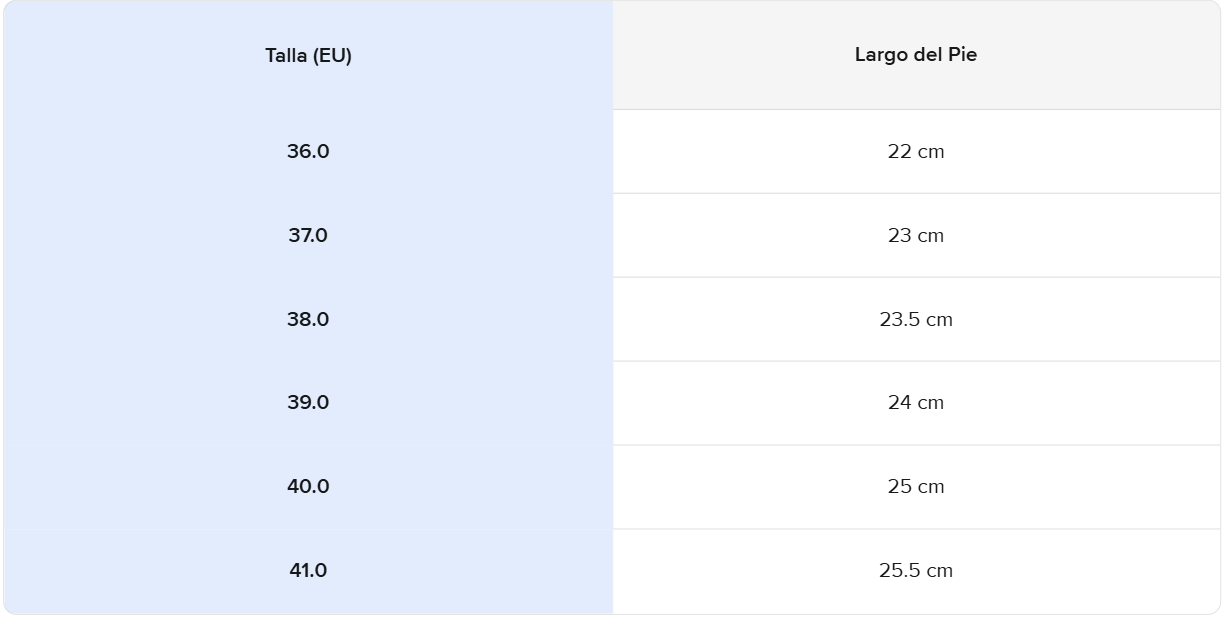Select size 40.0 cell
The image size is (1231, 622).
point(308,487)
